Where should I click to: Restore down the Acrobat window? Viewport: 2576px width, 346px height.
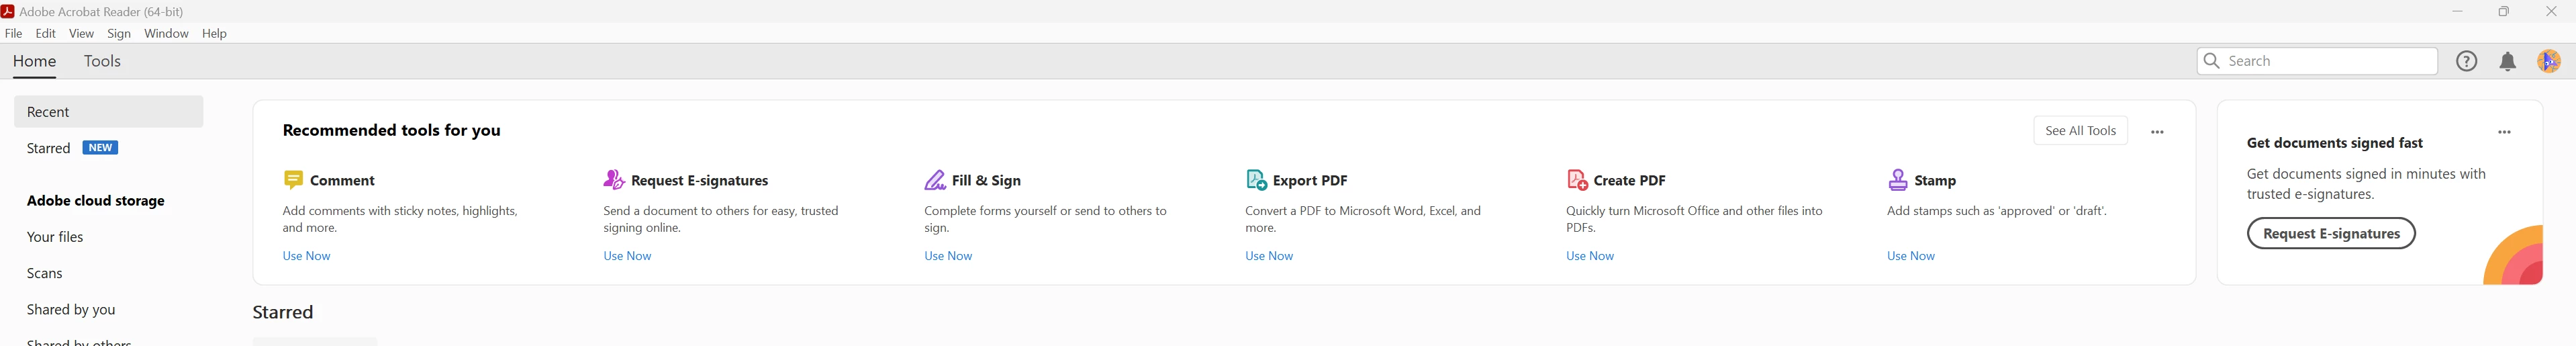coord(2504,11)
